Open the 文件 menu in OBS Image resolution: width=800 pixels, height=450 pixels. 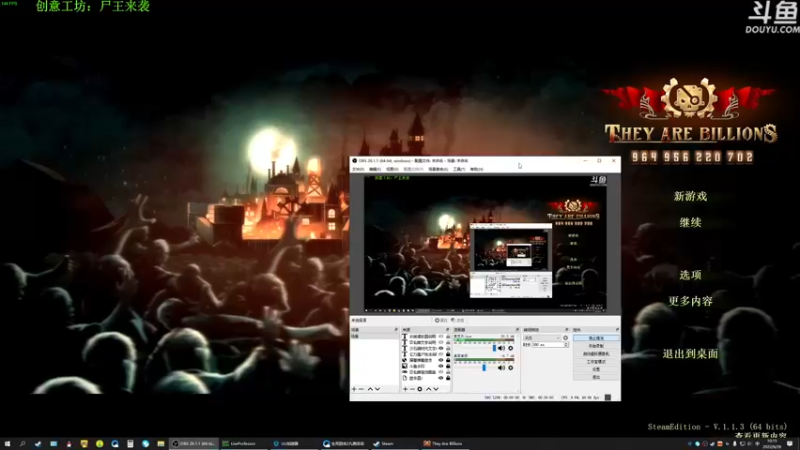(x=359, y=169)
